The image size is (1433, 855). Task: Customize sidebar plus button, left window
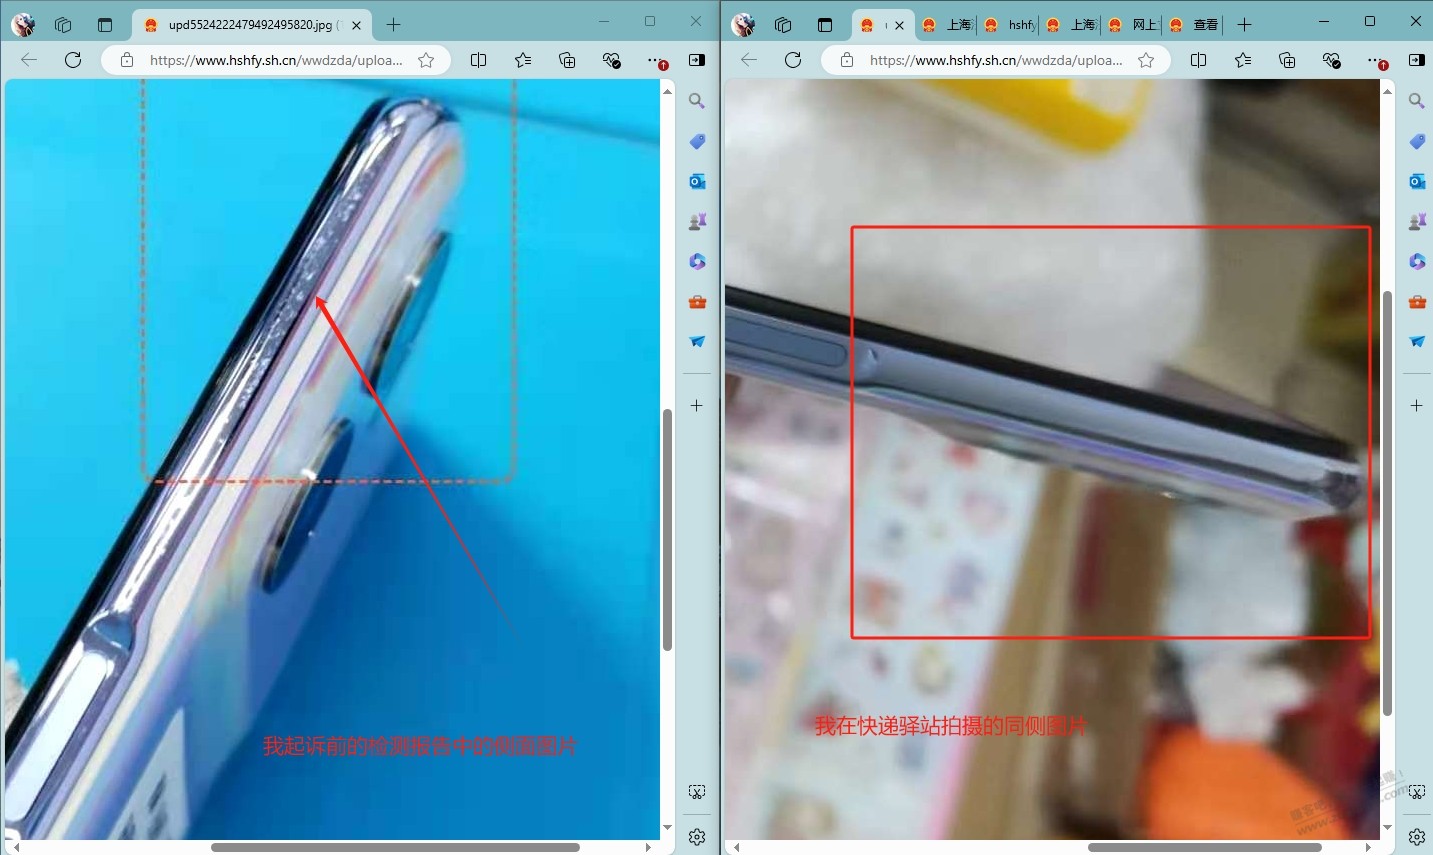(697, 405)
